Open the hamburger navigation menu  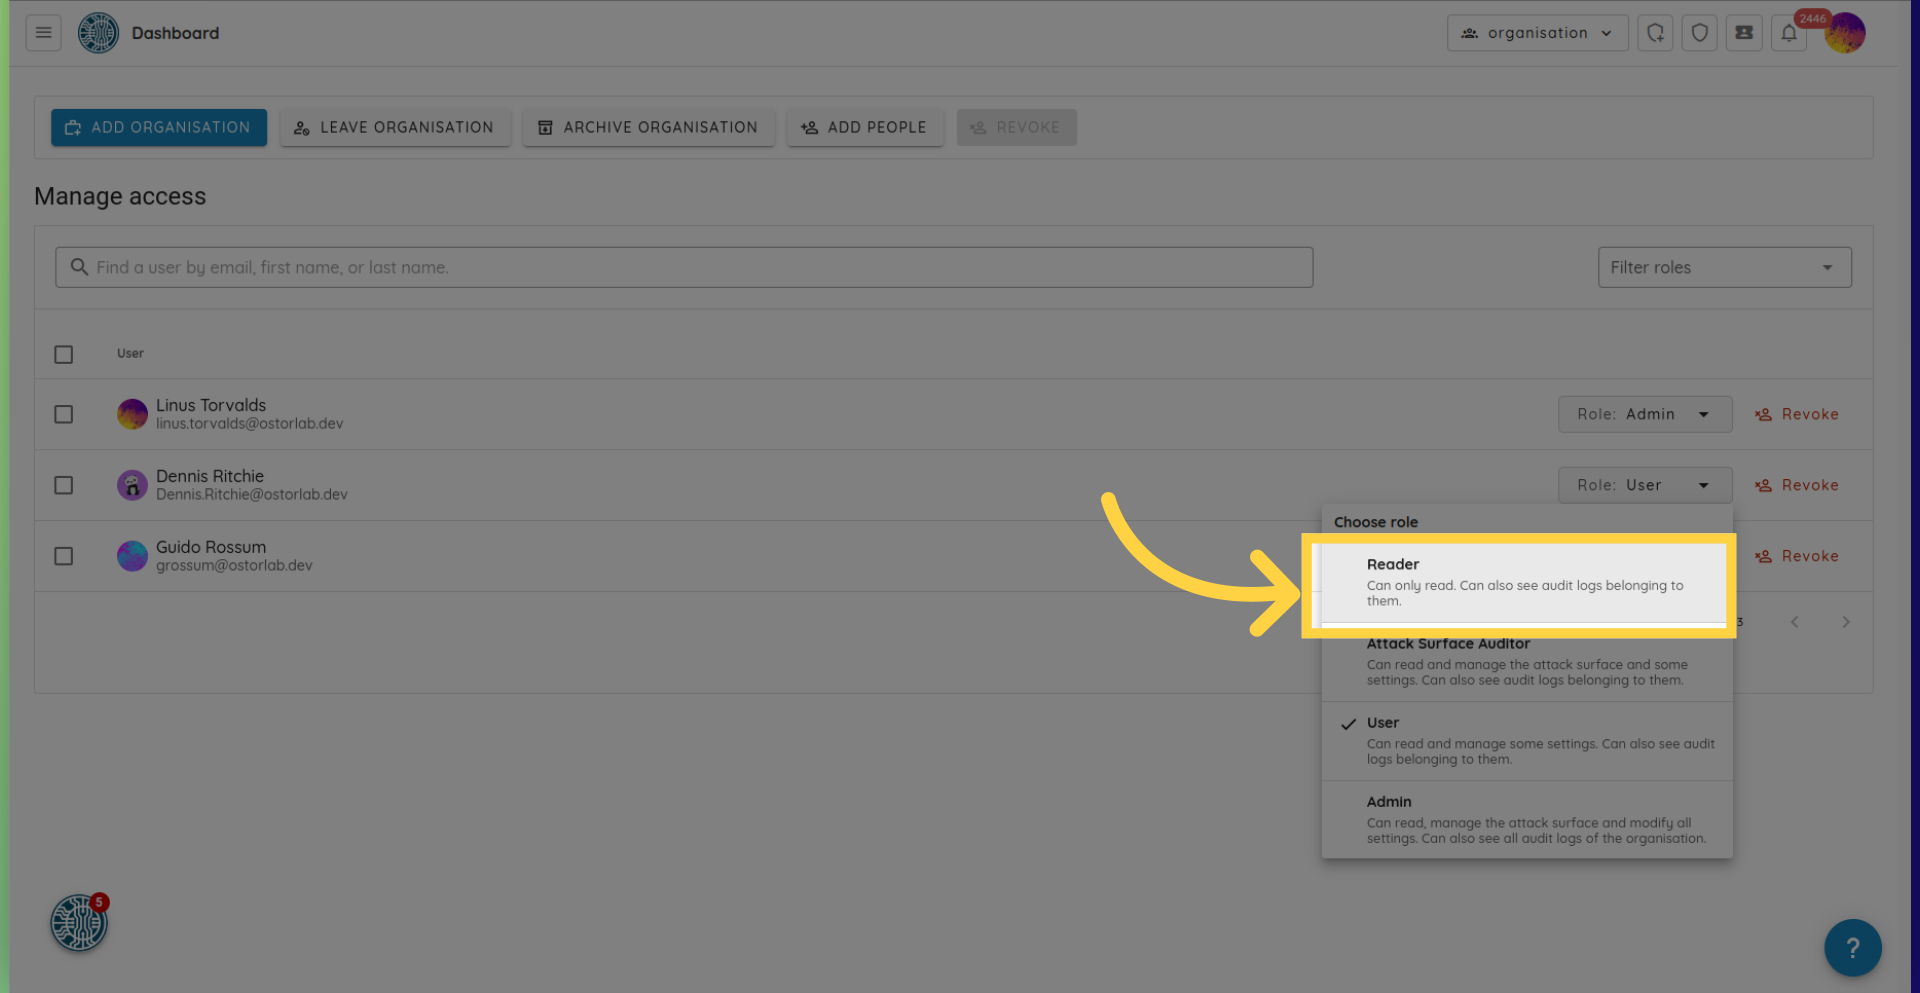[43, 33]
